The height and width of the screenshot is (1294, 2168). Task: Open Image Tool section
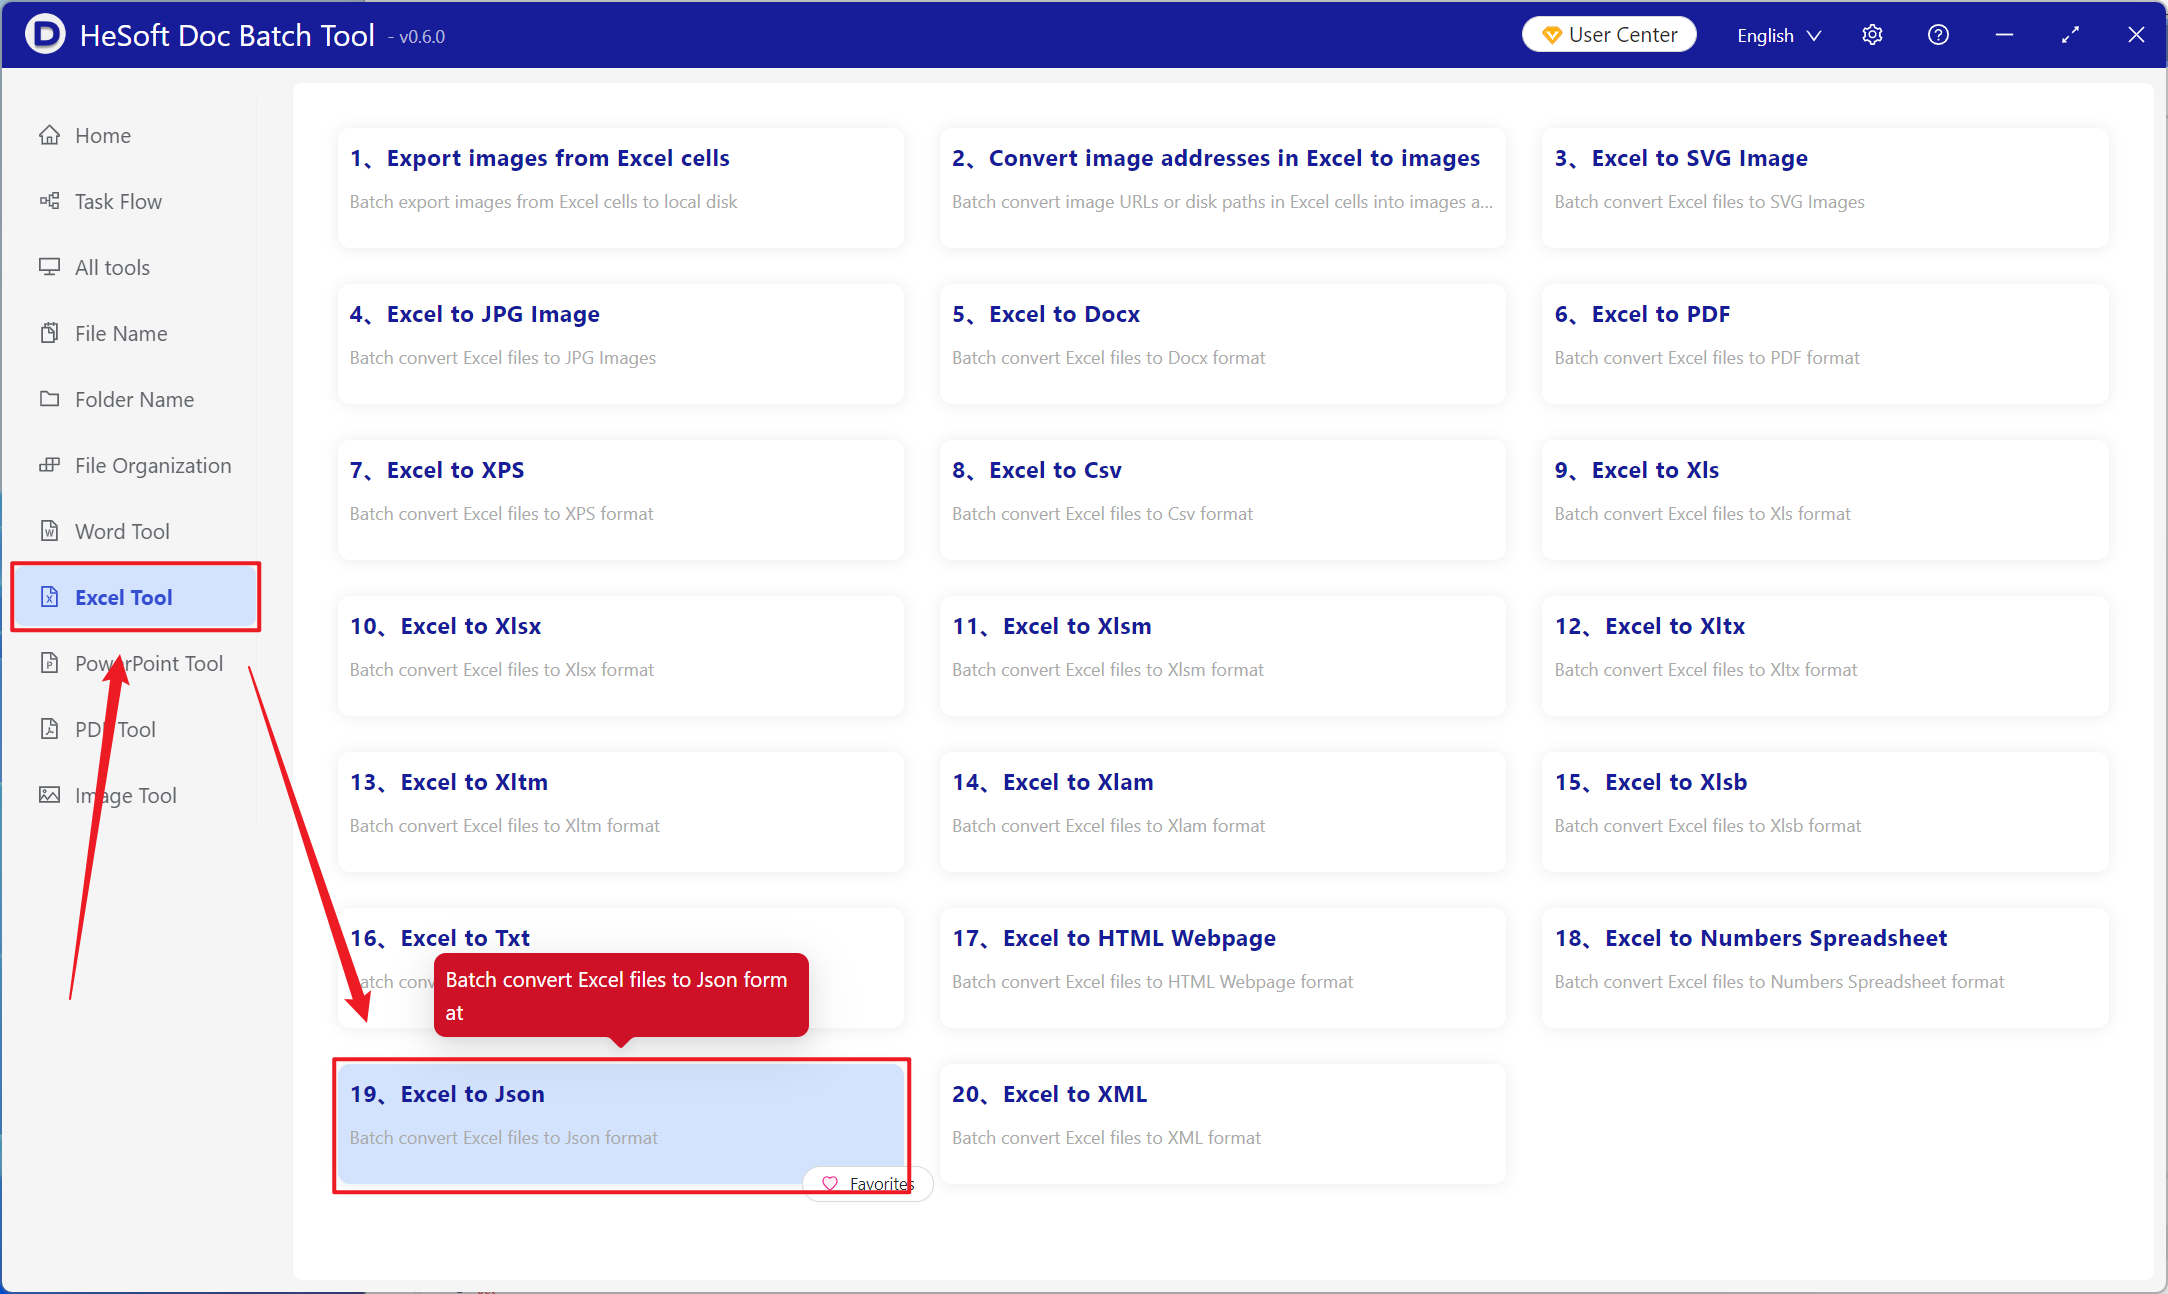[134, 795]
